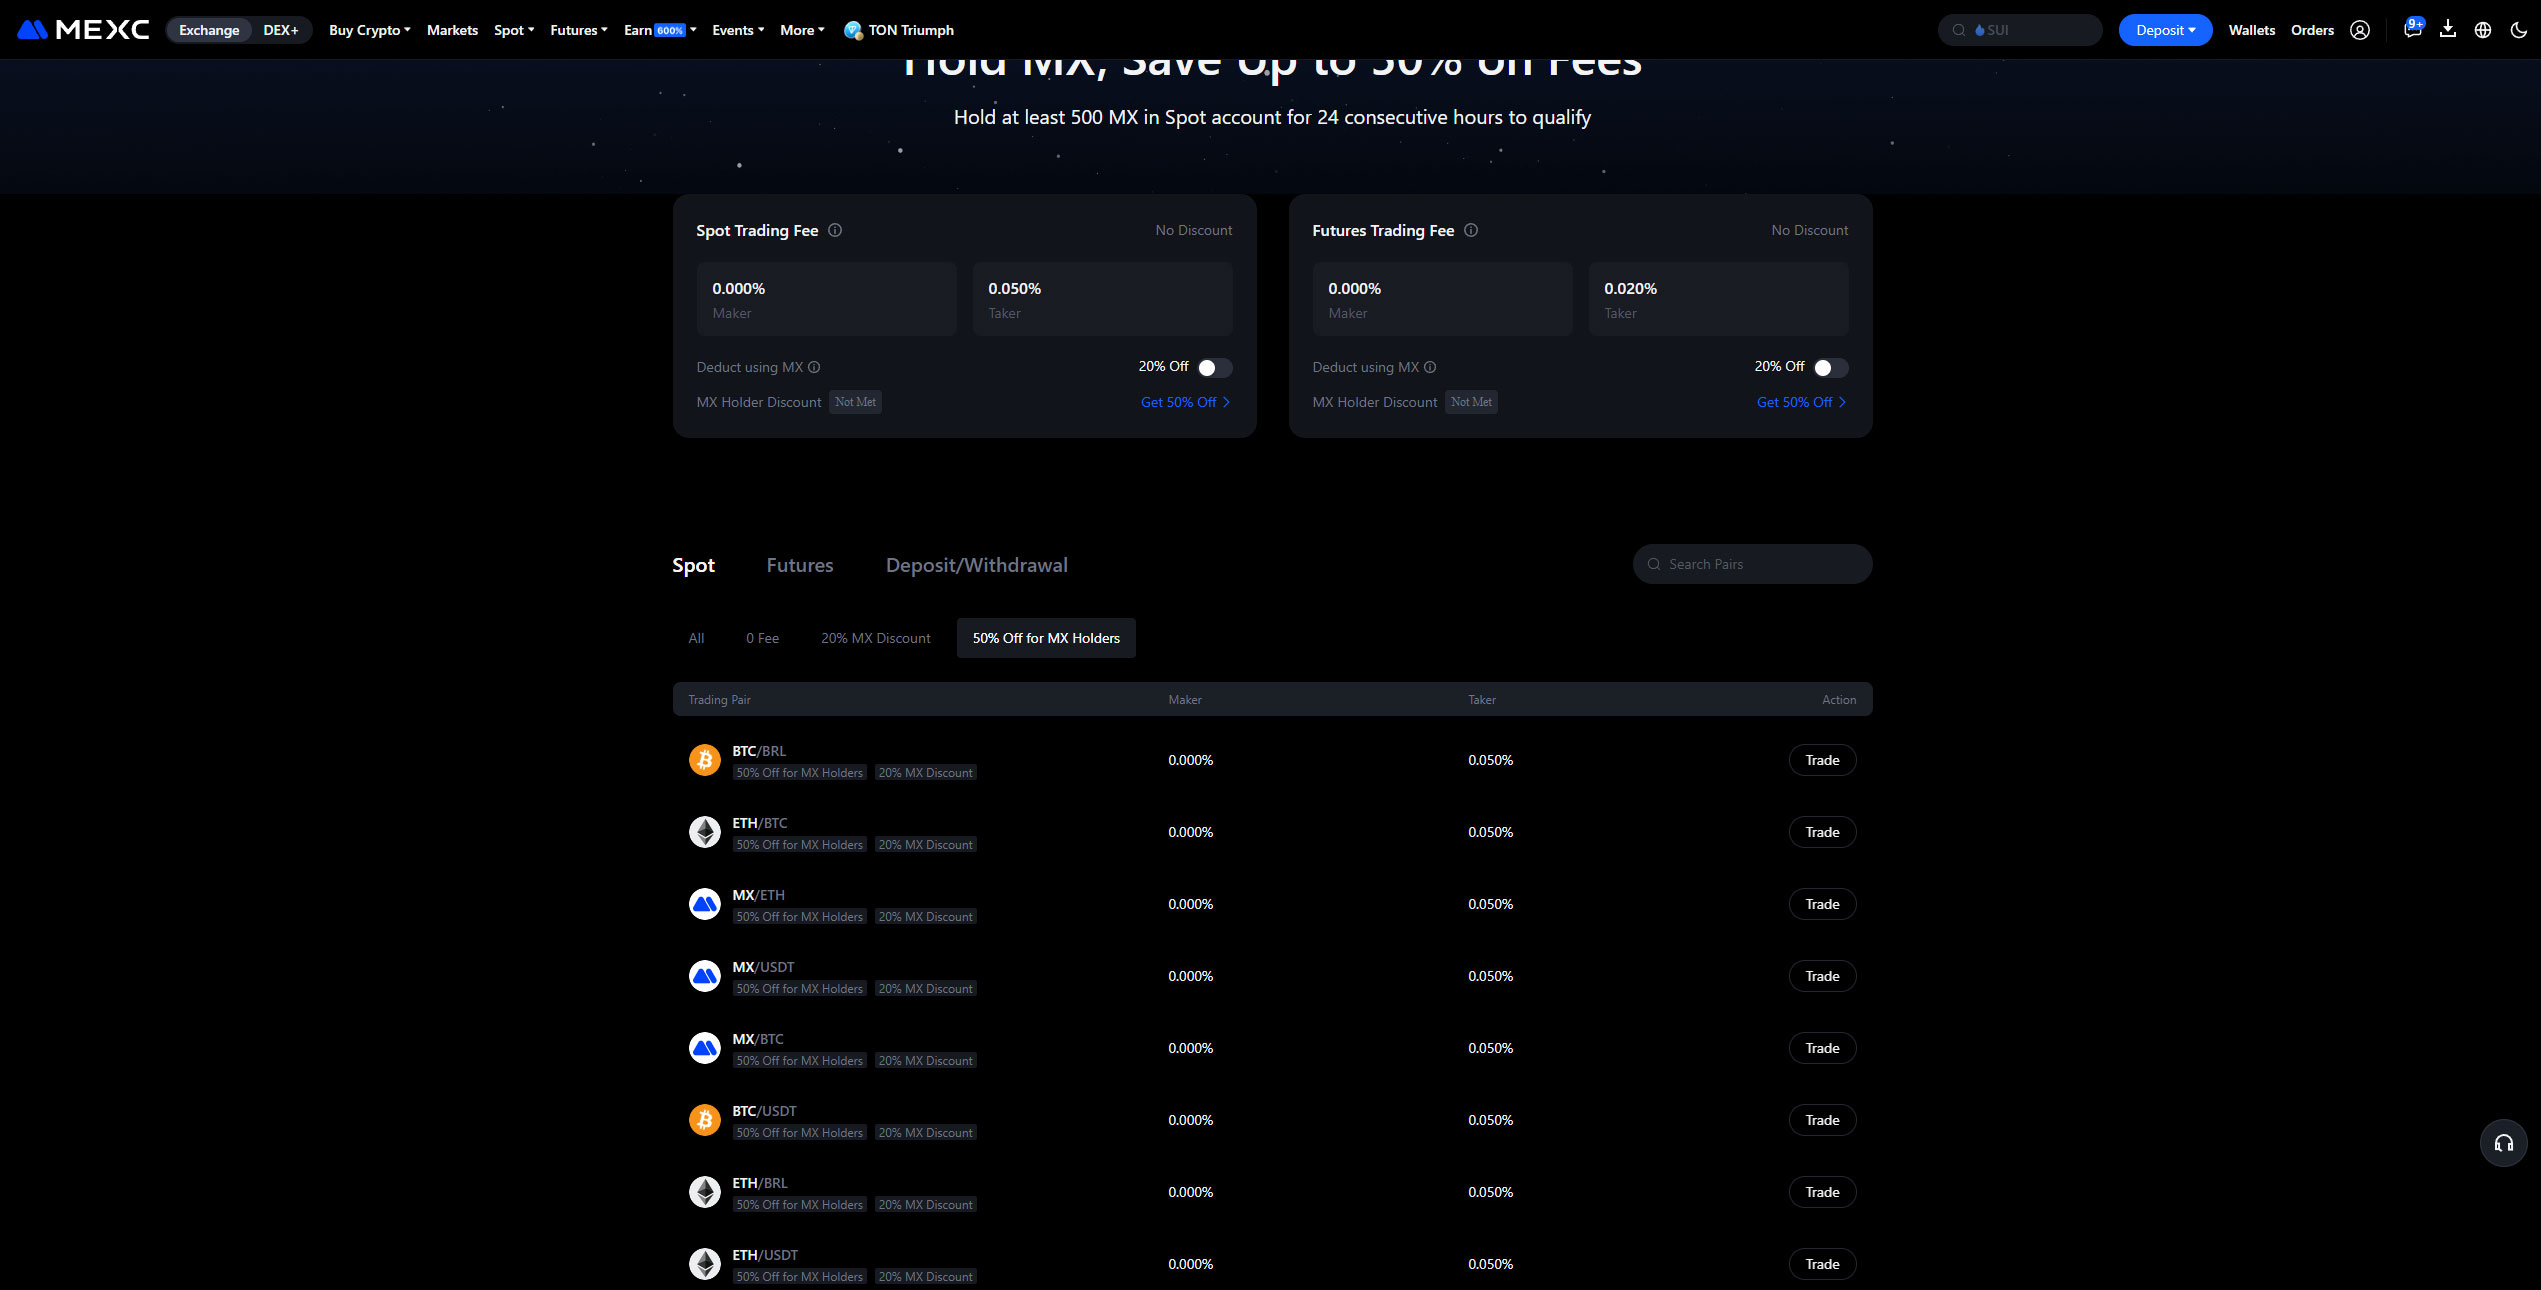Click Trade for MX/USDT
The width and height of the screenshot is (2541, 1290).
pyautogui.click(x=1822, y=976)
